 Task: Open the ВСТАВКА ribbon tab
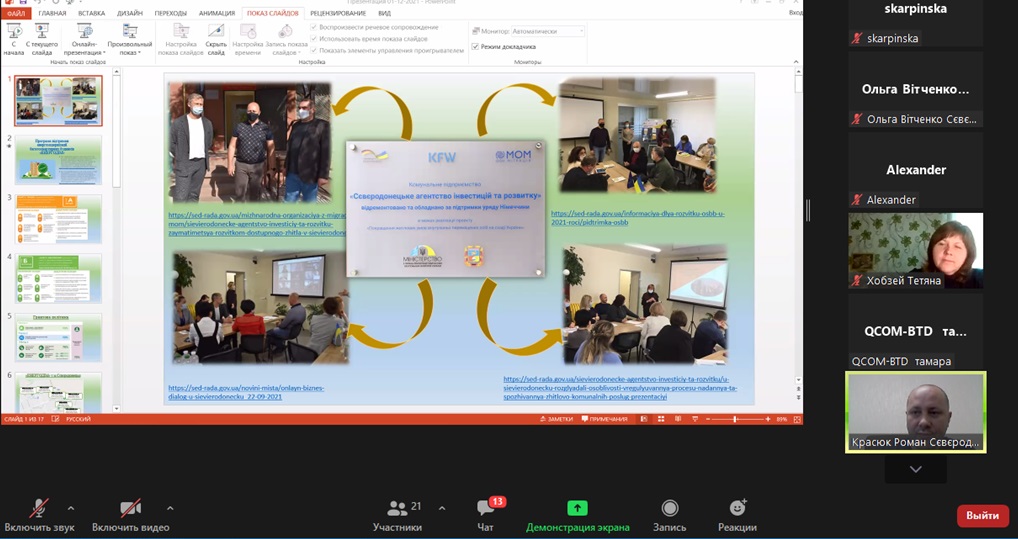click(91, 13)
